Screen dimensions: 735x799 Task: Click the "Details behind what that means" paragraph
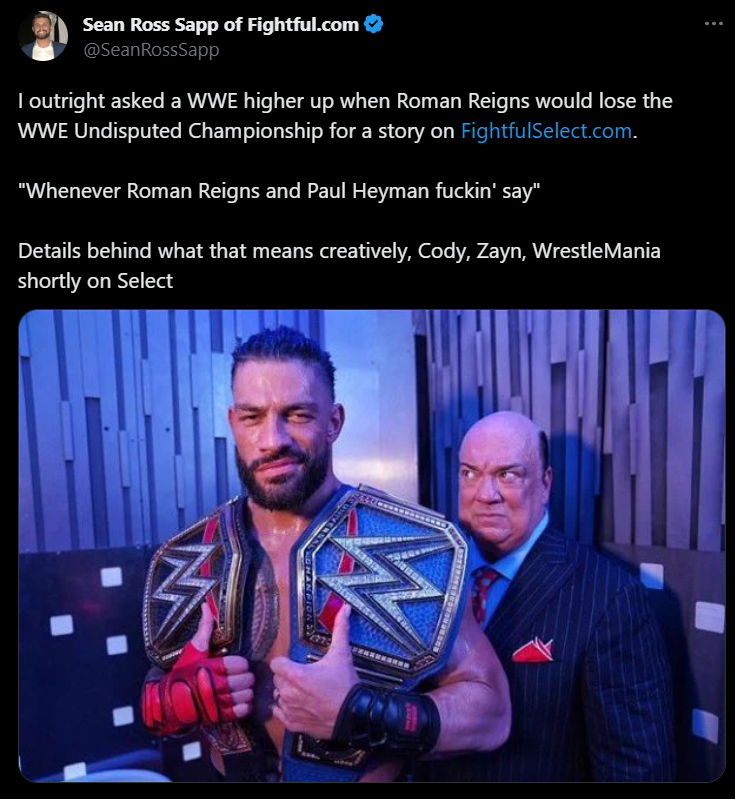[339, 265]
